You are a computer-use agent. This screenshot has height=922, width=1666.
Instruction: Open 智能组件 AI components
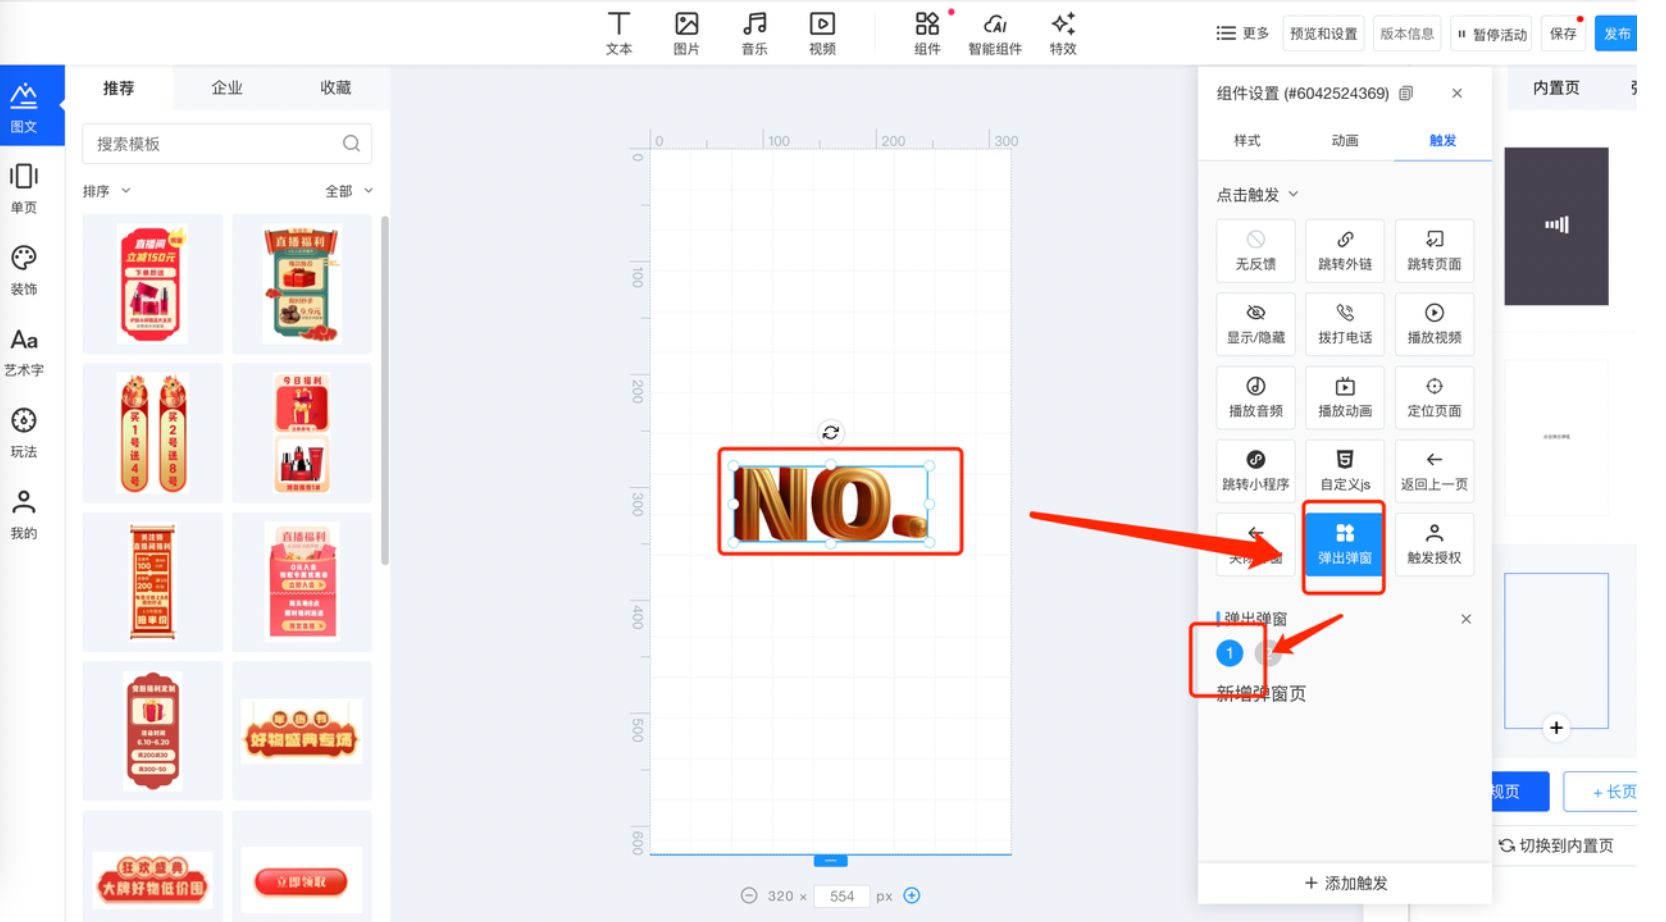coord(994,33)
